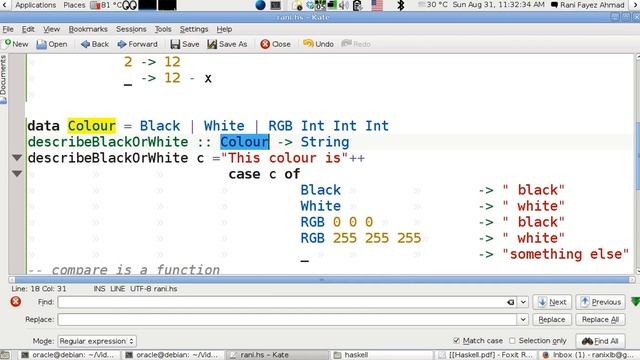The image size is (640, 360).
Task: Close the search bar with red X
Action: [16, 302]
